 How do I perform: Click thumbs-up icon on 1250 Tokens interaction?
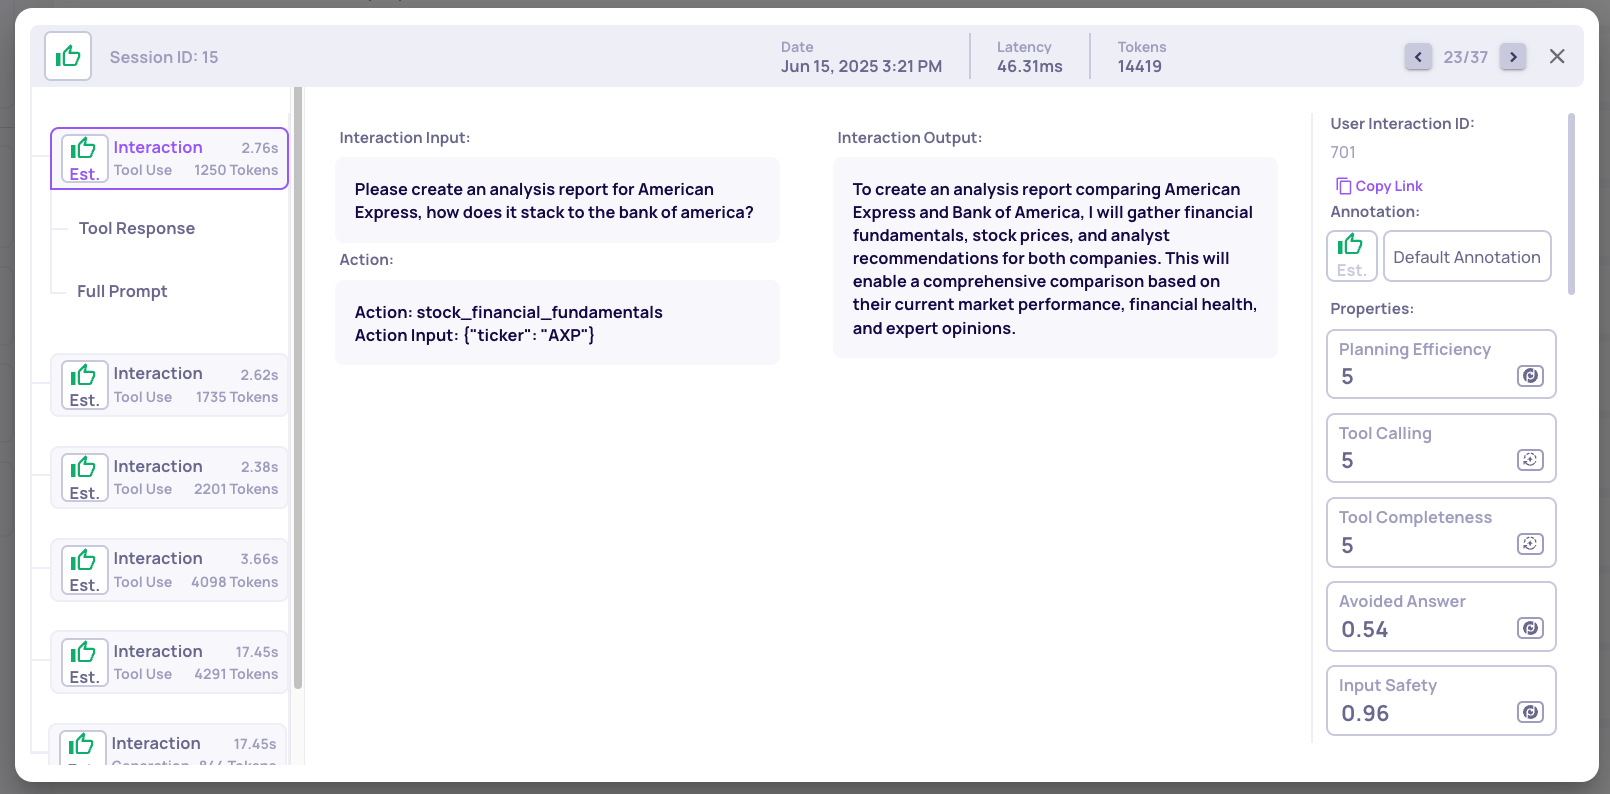pos(84,158)
